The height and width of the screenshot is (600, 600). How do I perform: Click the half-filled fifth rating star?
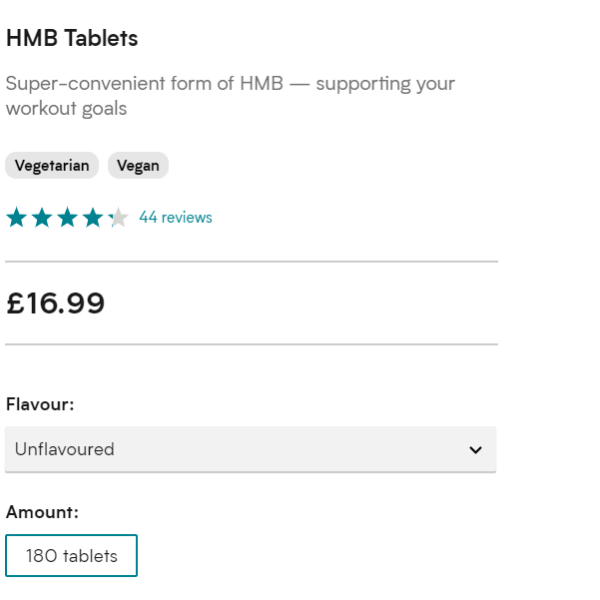pos(118,218)
